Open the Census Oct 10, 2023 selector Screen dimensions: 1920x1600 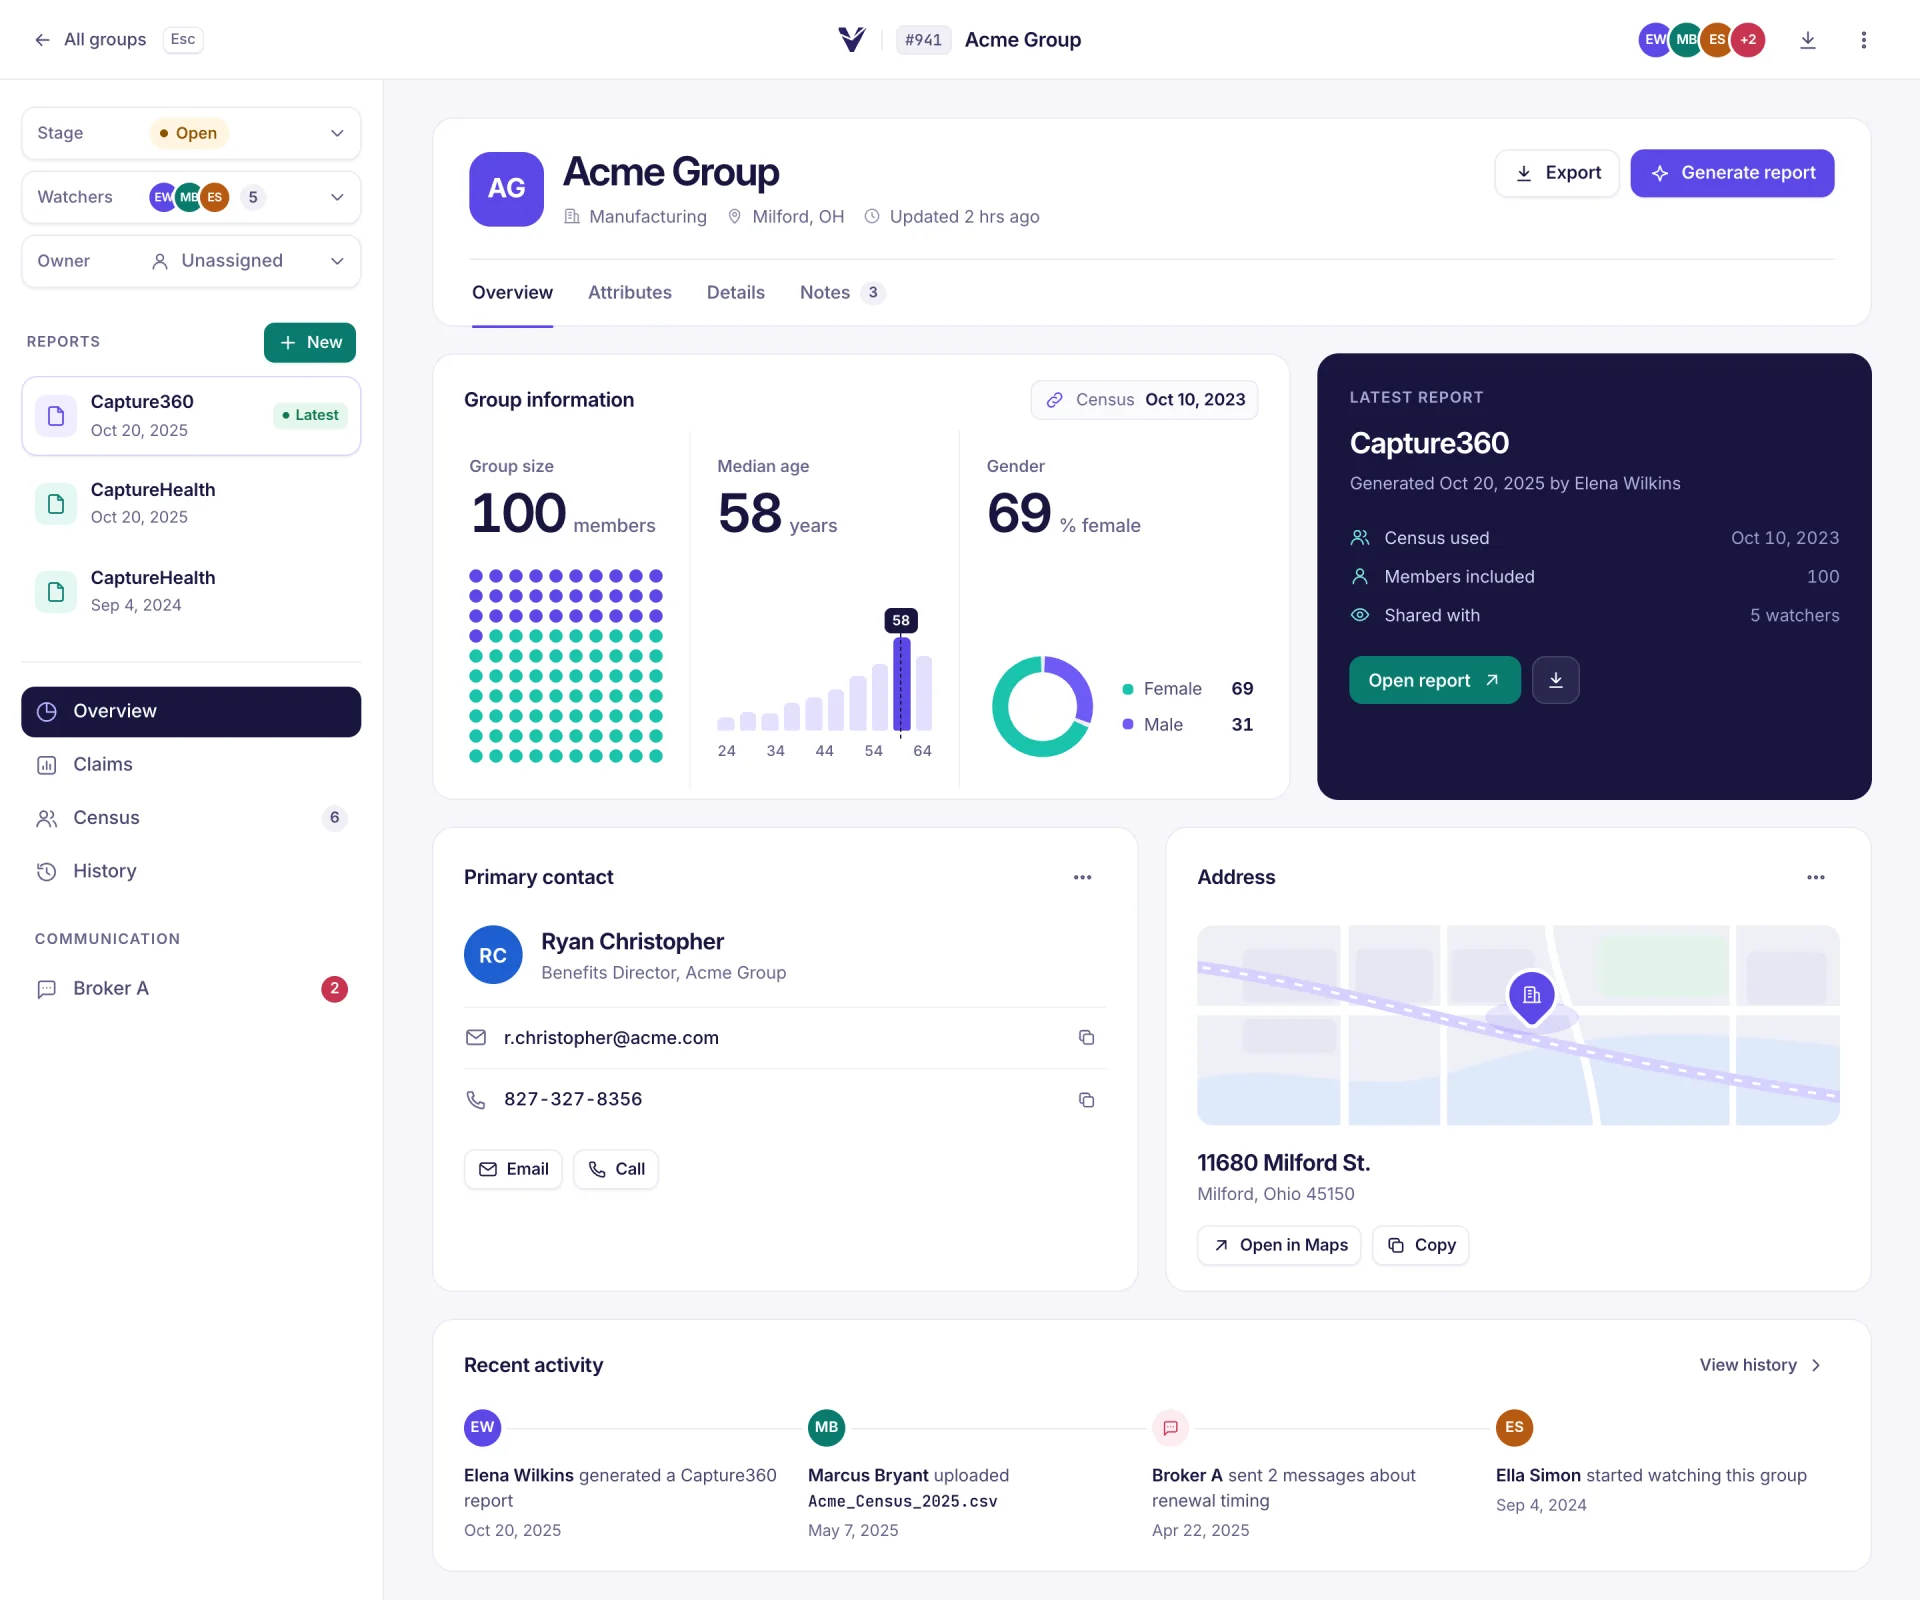coord(1144,400)
